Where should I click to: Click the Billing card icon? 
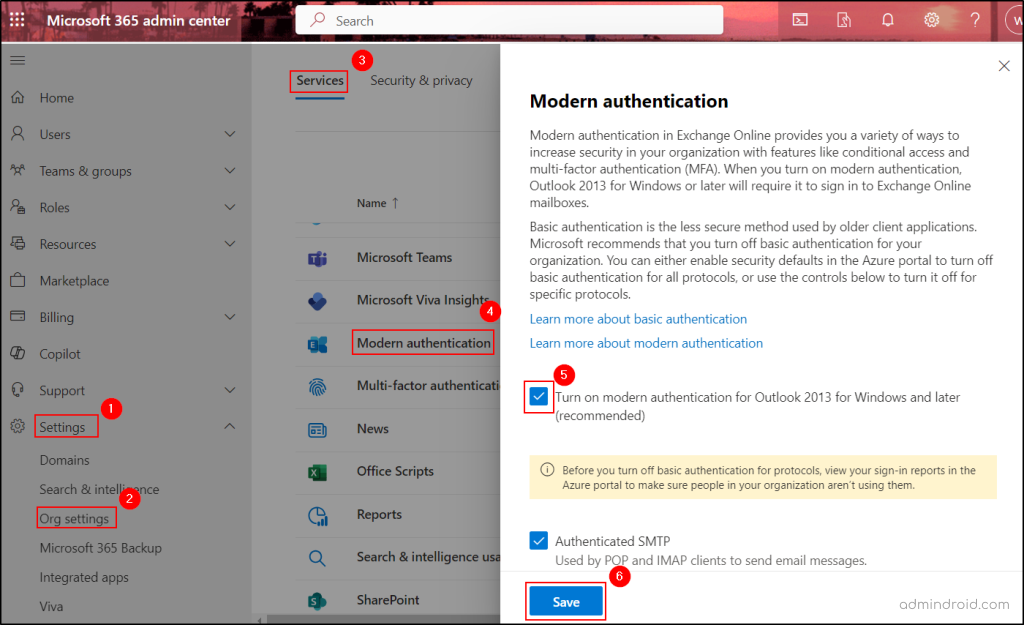point(18,316)
